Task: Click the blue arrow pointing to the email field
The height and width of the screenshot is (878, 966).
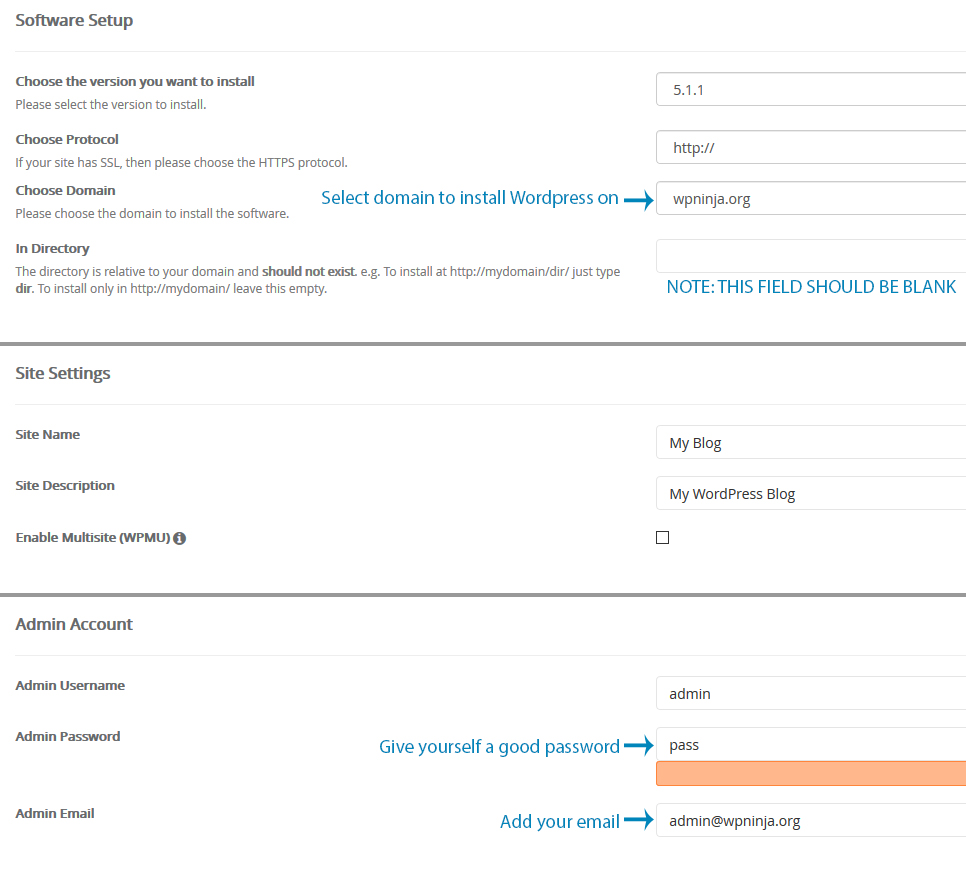Action: click(x=638, y=821)
